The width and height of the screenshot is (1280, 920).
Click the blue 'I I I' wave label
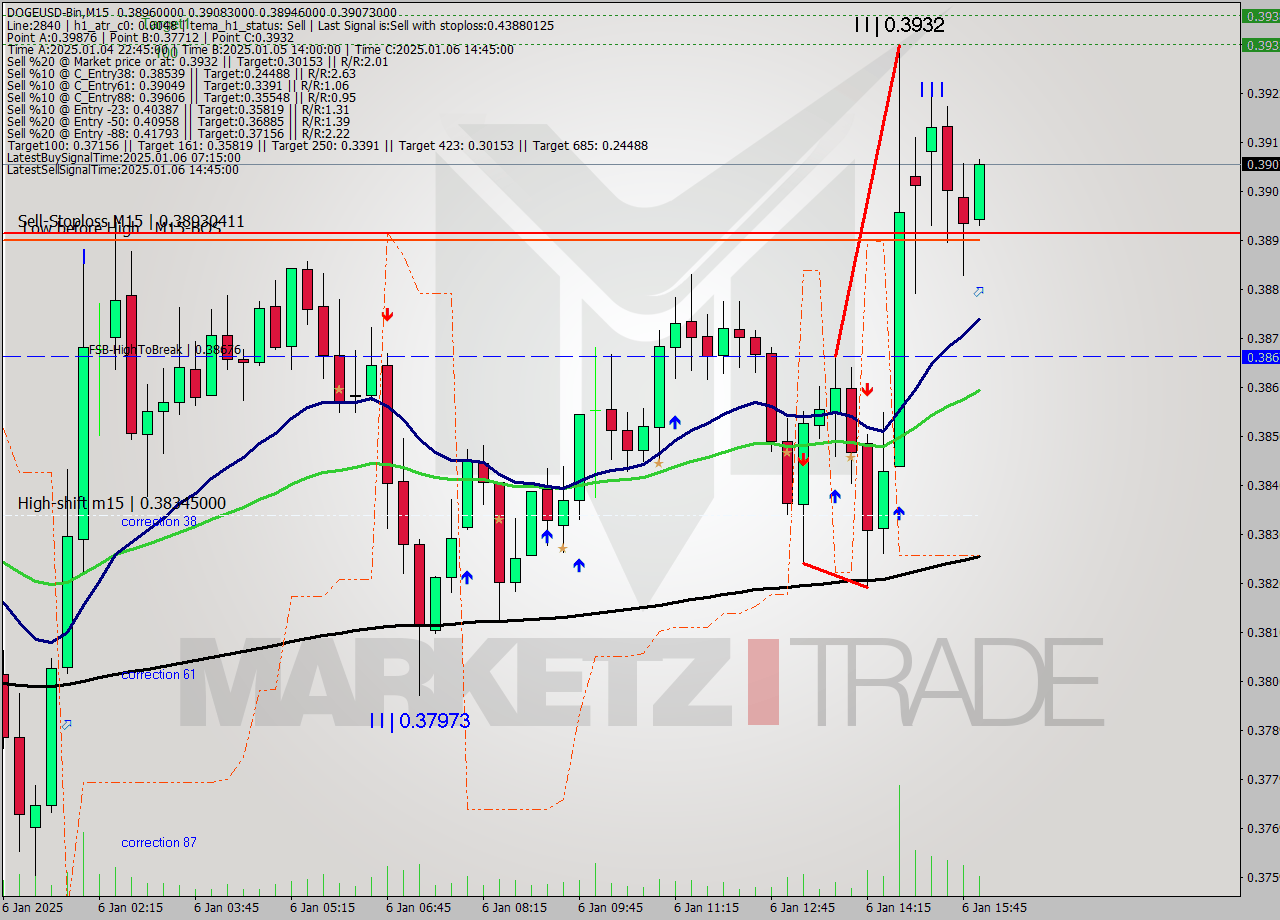click(931, 90)
